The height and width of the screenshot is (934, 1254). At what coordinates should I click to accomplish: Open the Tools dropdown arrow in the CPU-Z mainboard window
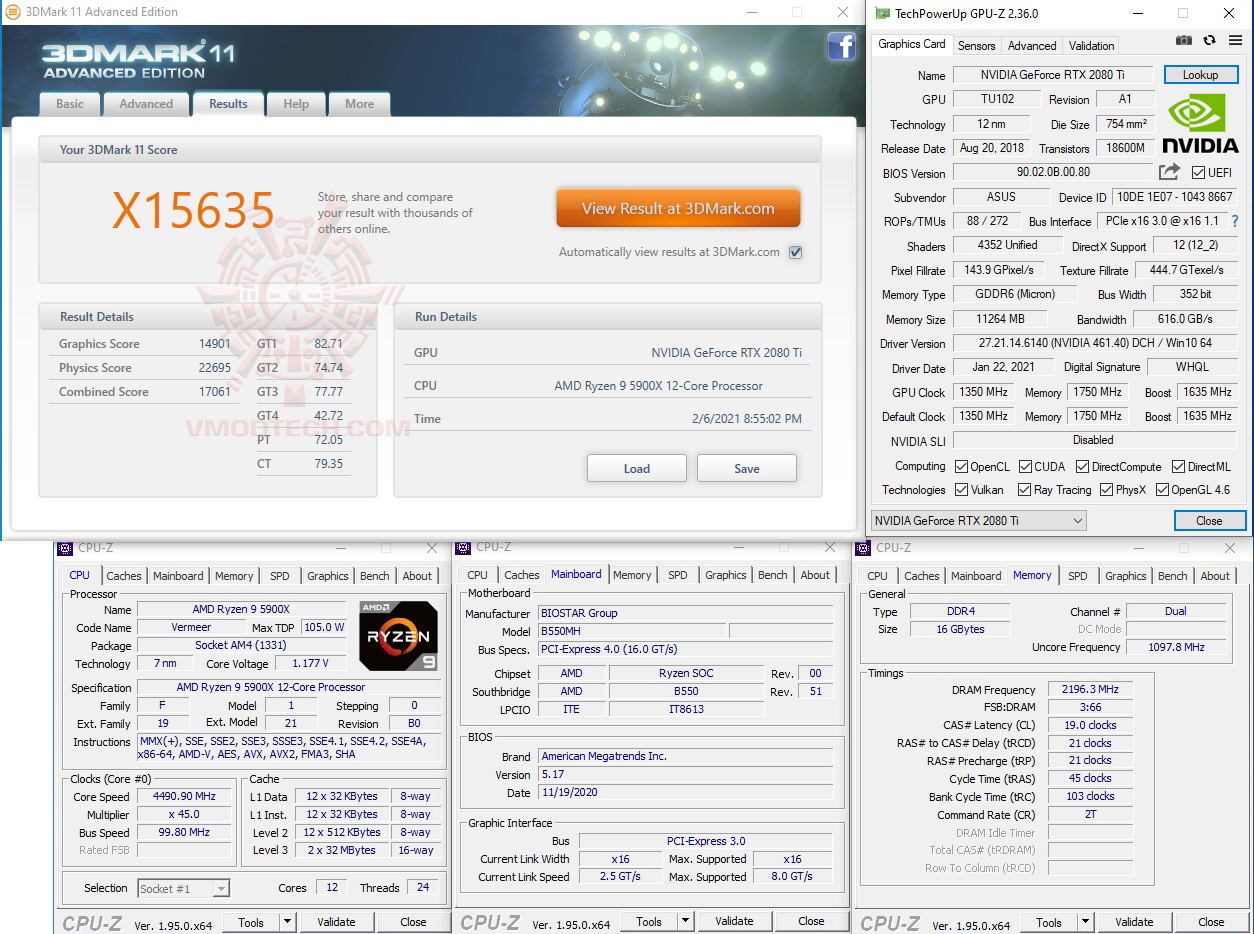click(x=685, y=921)
